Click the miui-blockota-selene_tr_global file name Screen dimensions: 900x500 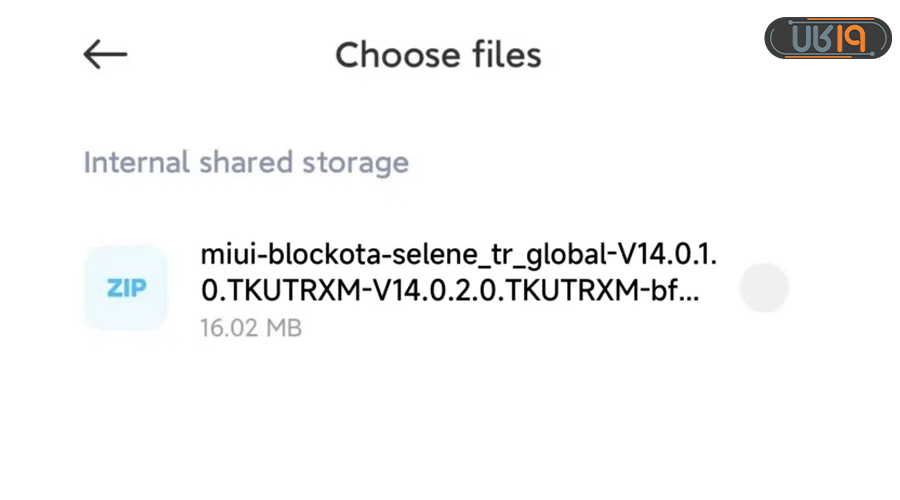(x=458, y=255)
